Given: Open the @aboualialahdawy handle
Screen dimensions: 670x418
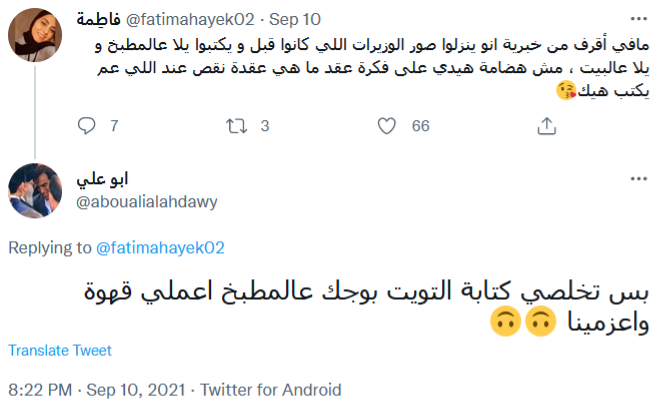Looking at the screenshot, I should [146, 201].
